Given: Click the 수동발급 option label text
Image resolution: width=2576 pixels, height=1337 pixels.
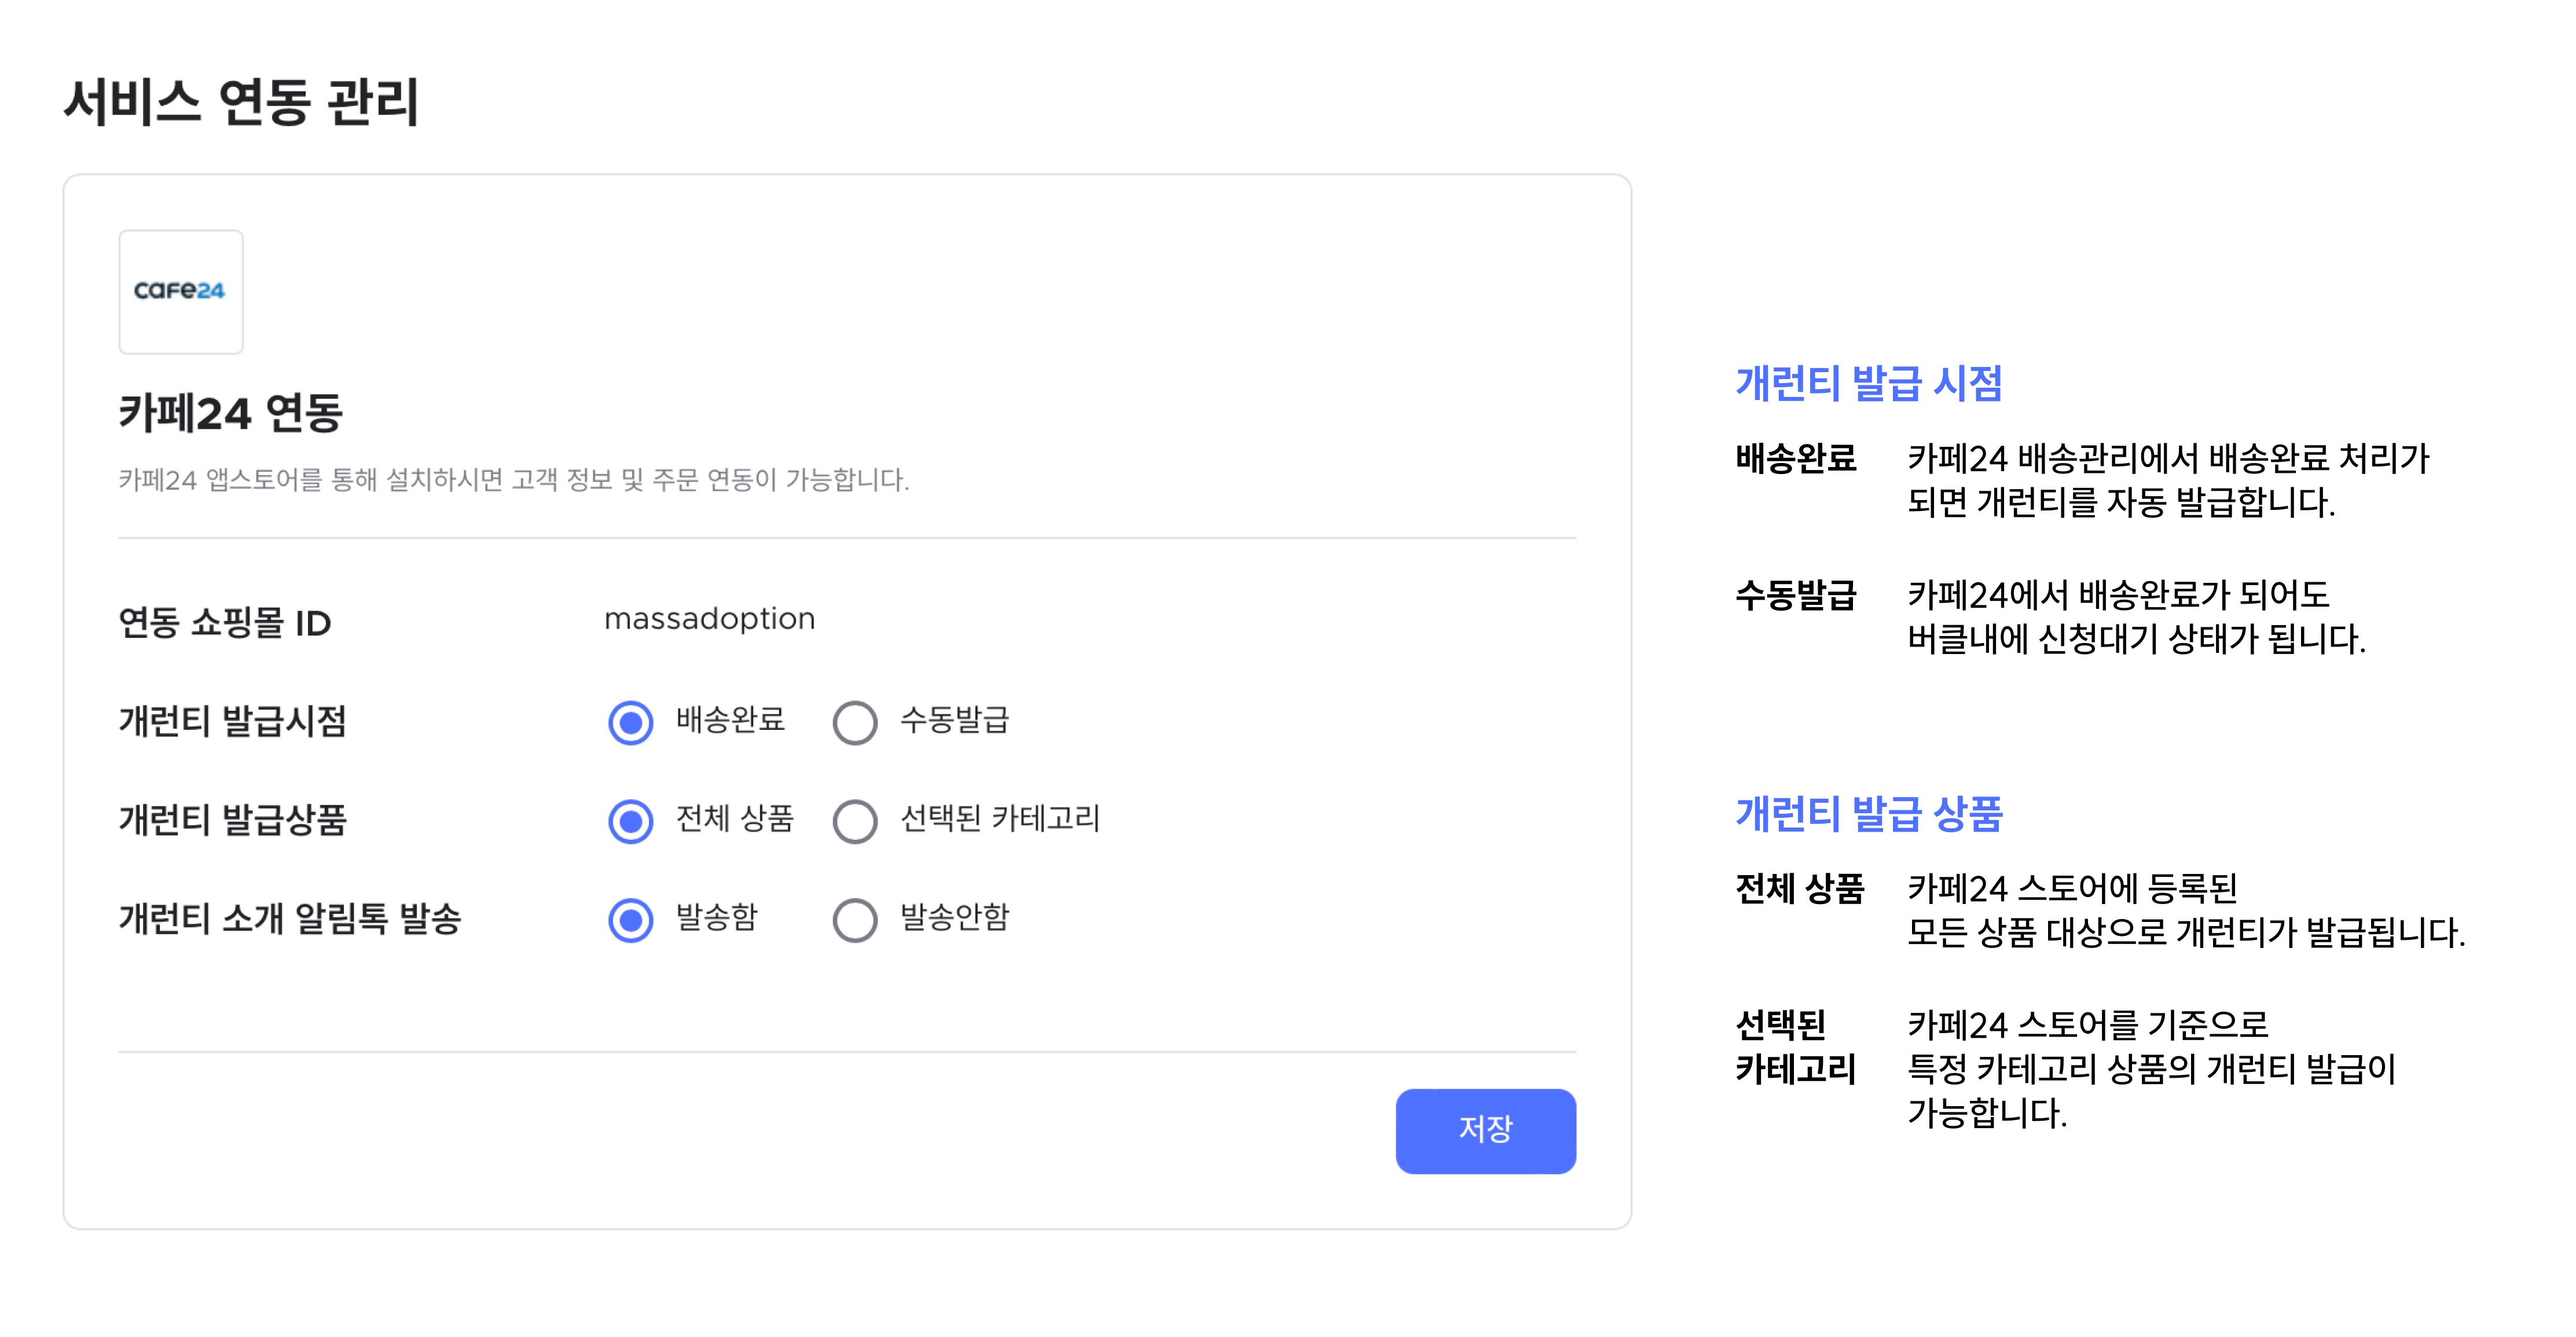Looking at the screenshot, I should (x=955, y=719).
